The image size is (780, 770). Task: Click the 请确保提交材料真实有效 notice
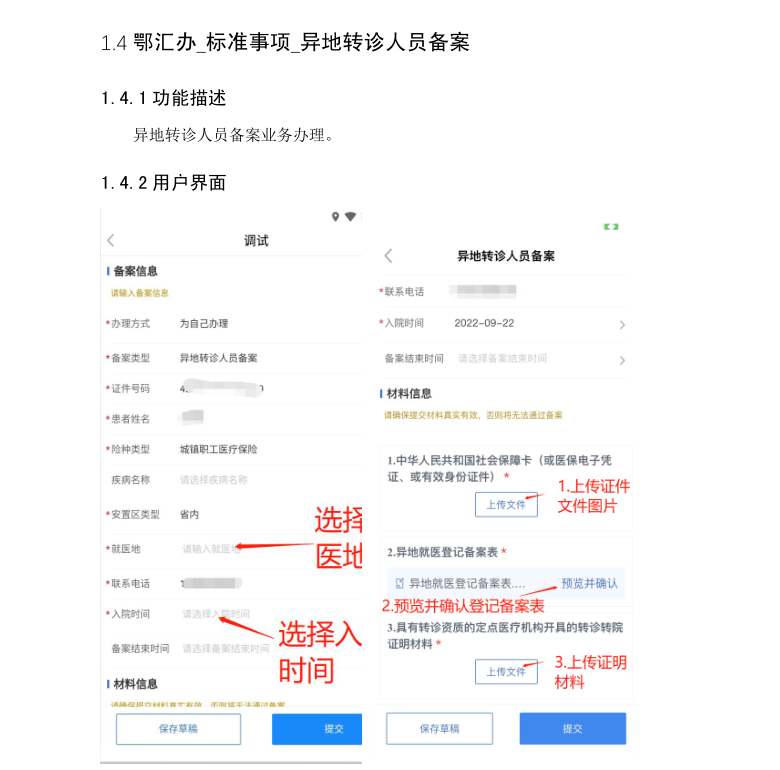(473, 415)
